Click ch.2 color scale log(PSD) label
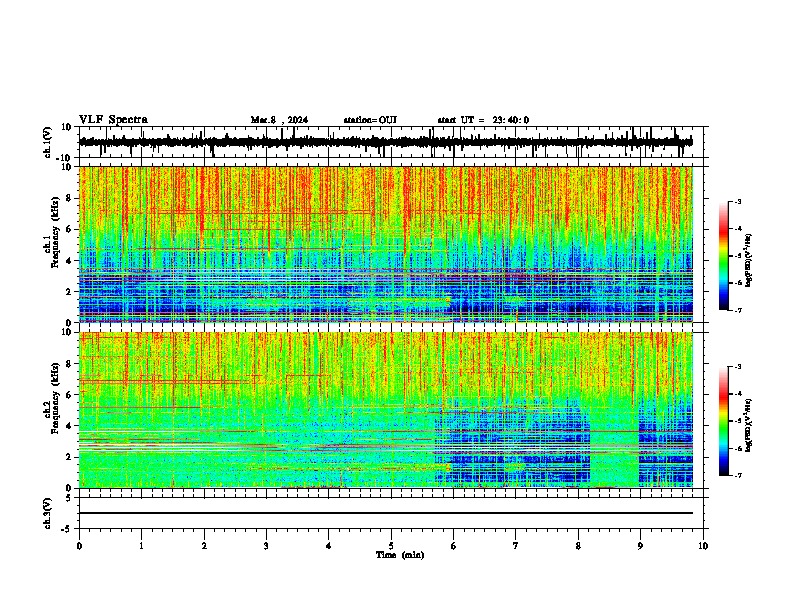This screenshot has width=792, height=612. click(x=749, y=426)
